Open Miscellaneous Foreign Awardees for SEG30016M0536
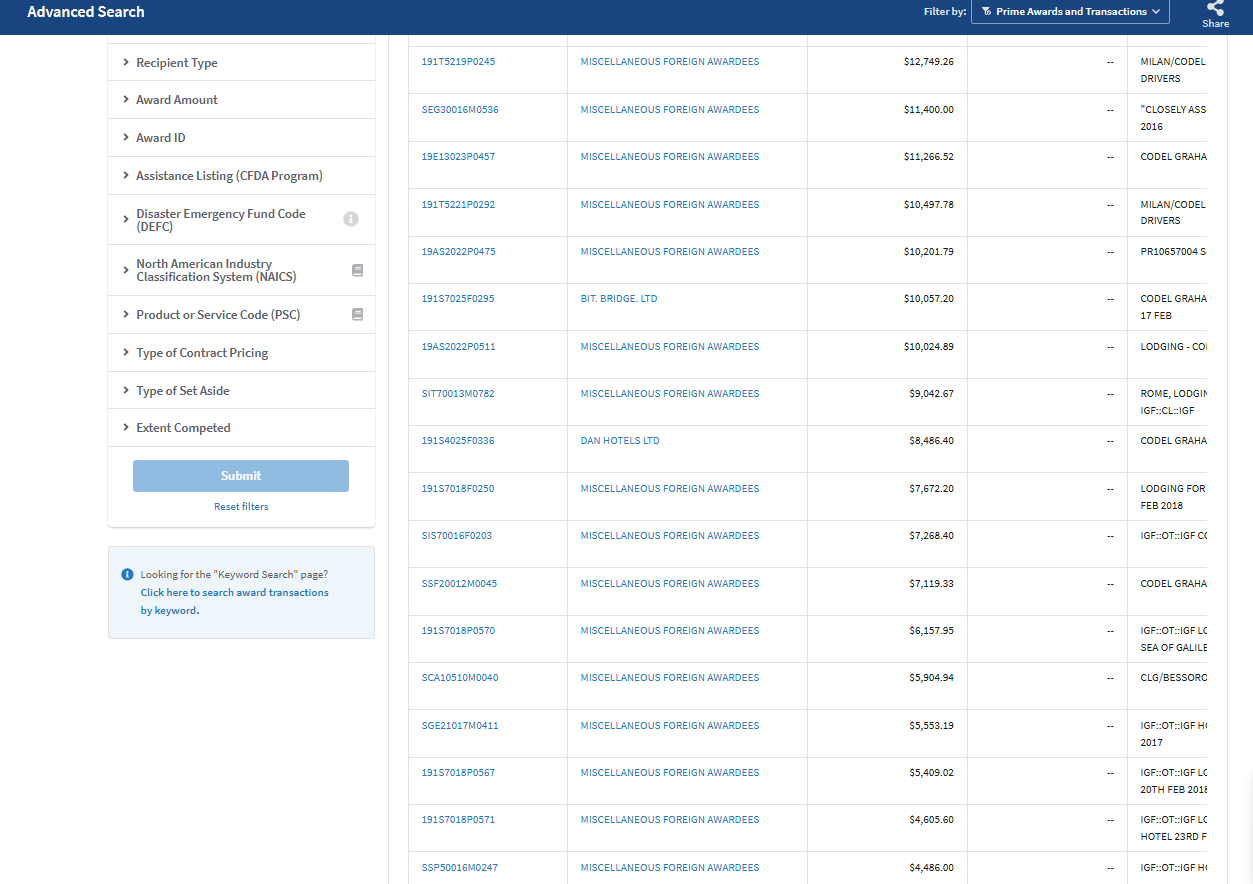Viewport: 1253px width, 884px height. point(670,110)
